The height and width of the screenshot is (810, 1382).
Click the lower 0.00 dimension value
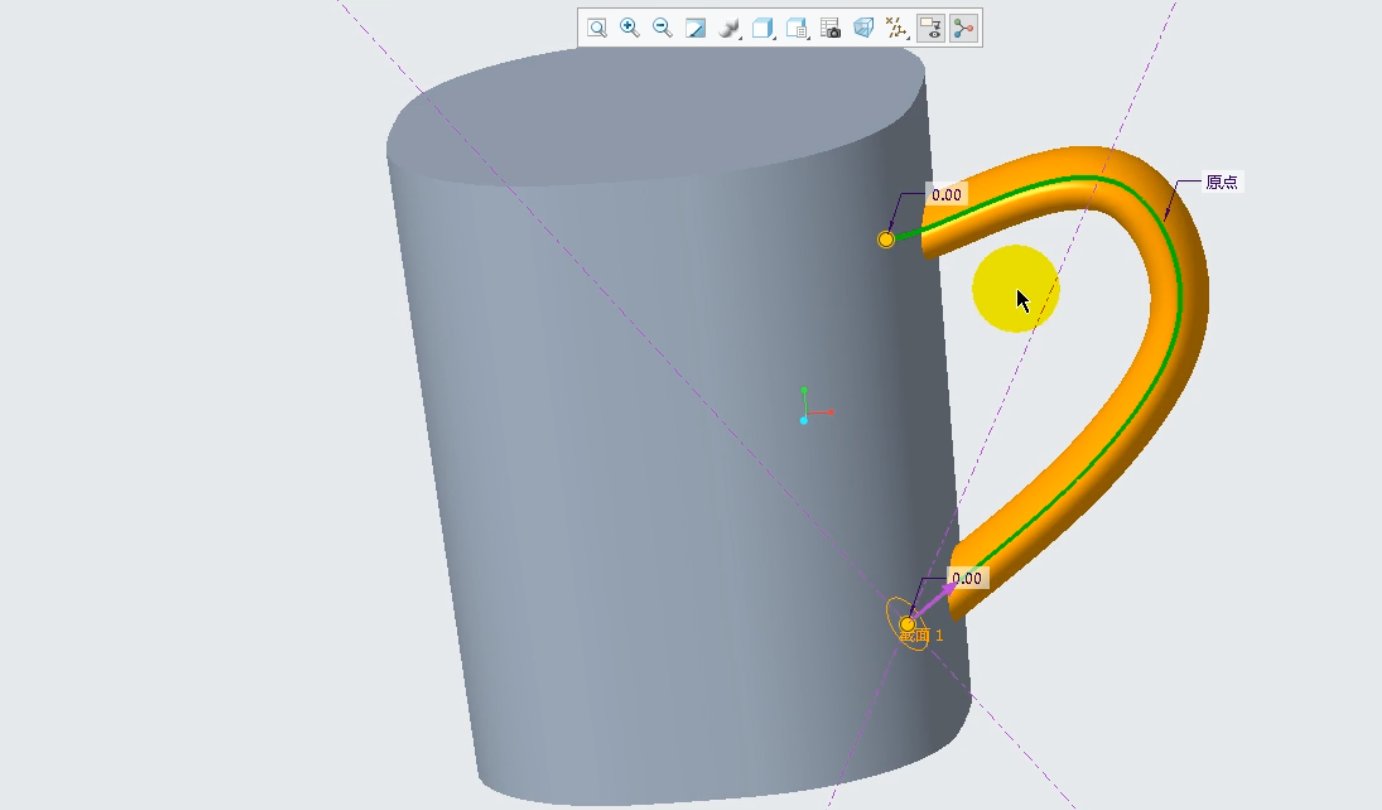pos(967,578)
